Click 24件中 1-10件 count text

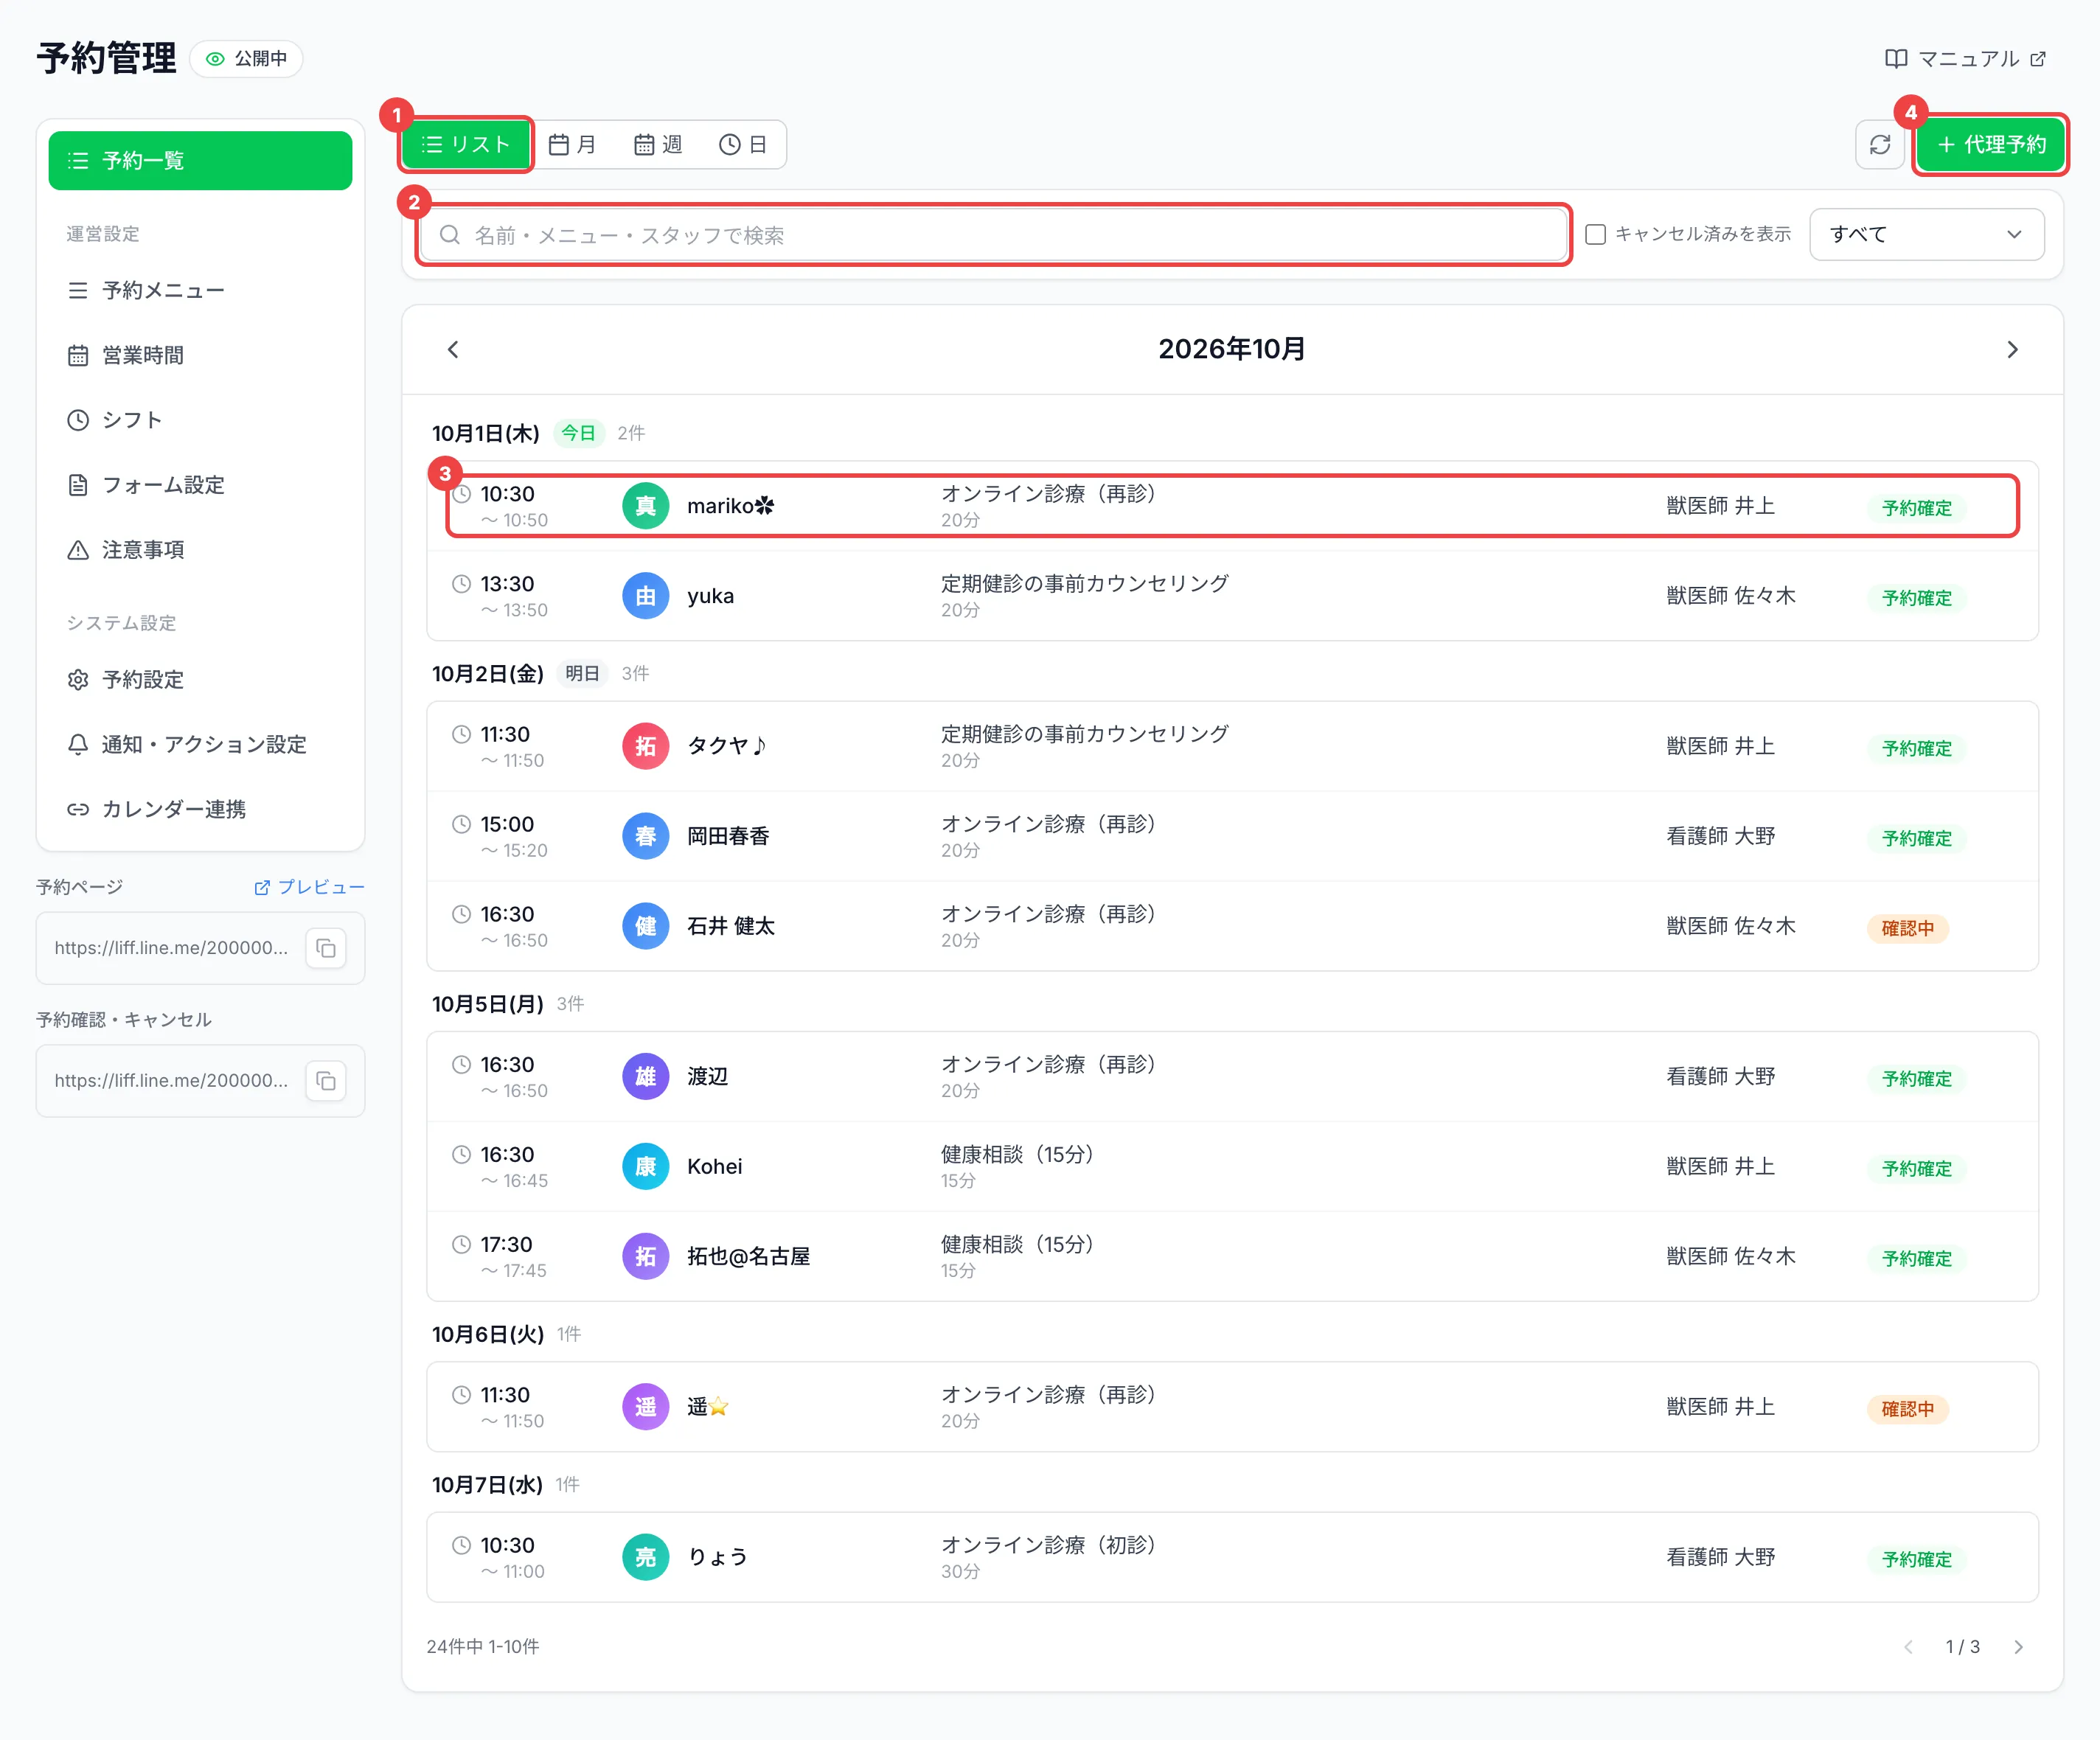pos(483,1647)
